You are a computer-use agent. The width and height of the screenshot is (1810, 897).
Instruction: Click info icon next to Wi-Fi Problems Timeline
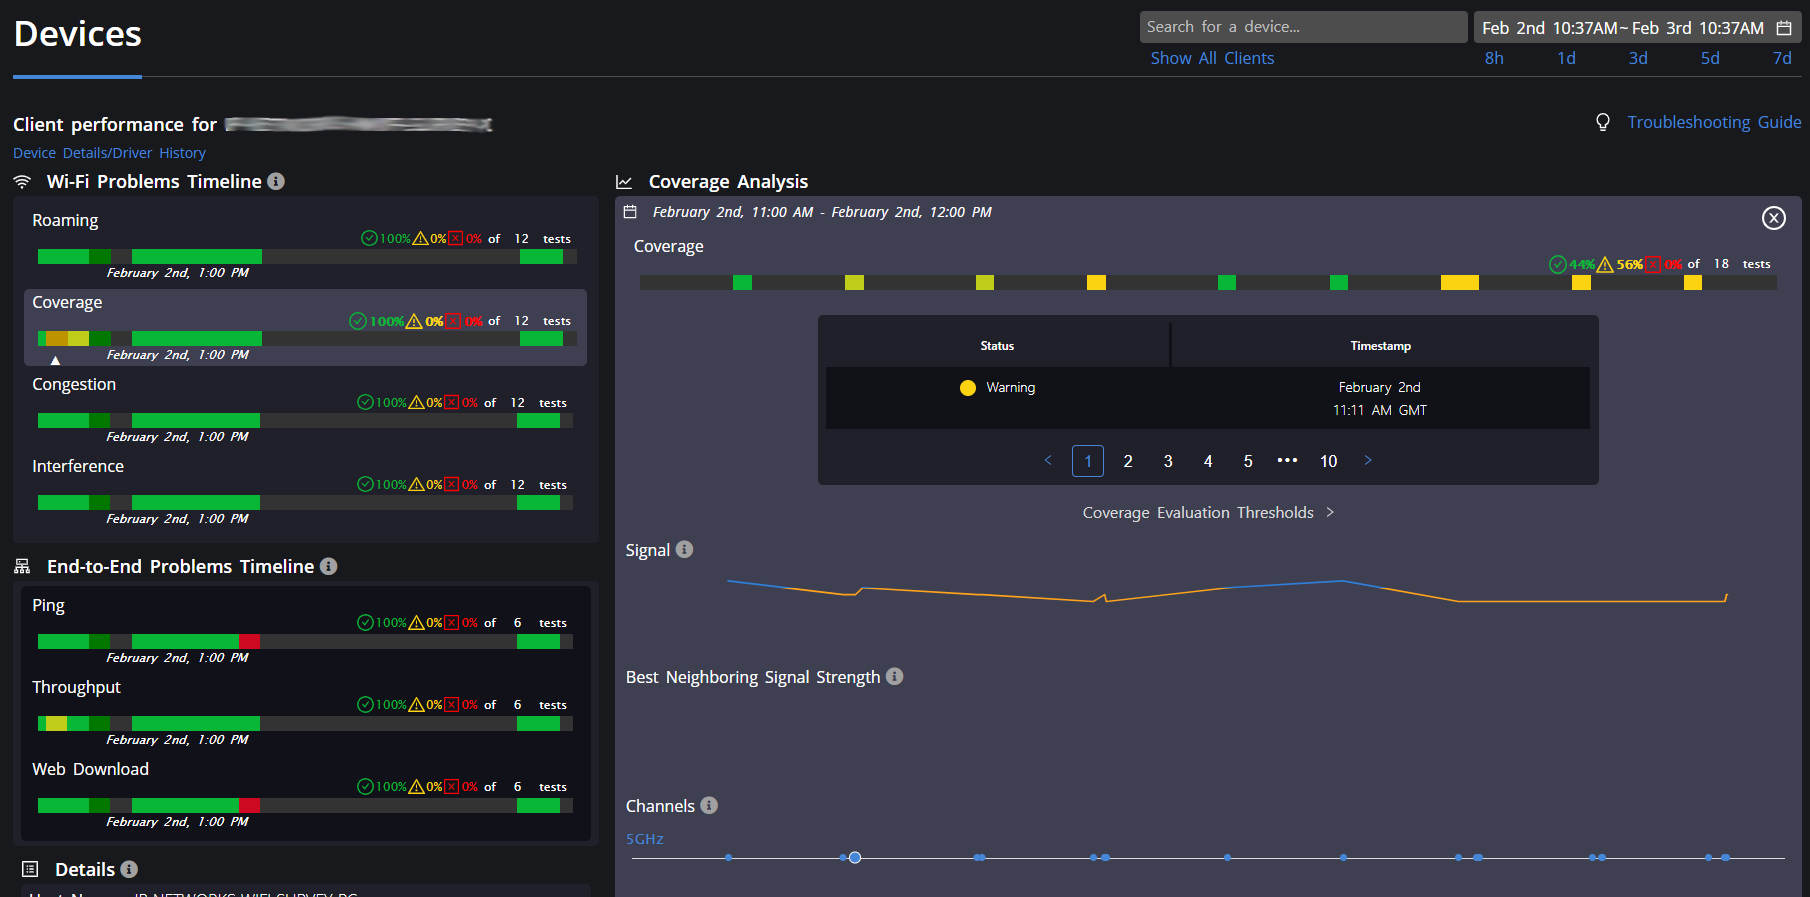(276, 181)
